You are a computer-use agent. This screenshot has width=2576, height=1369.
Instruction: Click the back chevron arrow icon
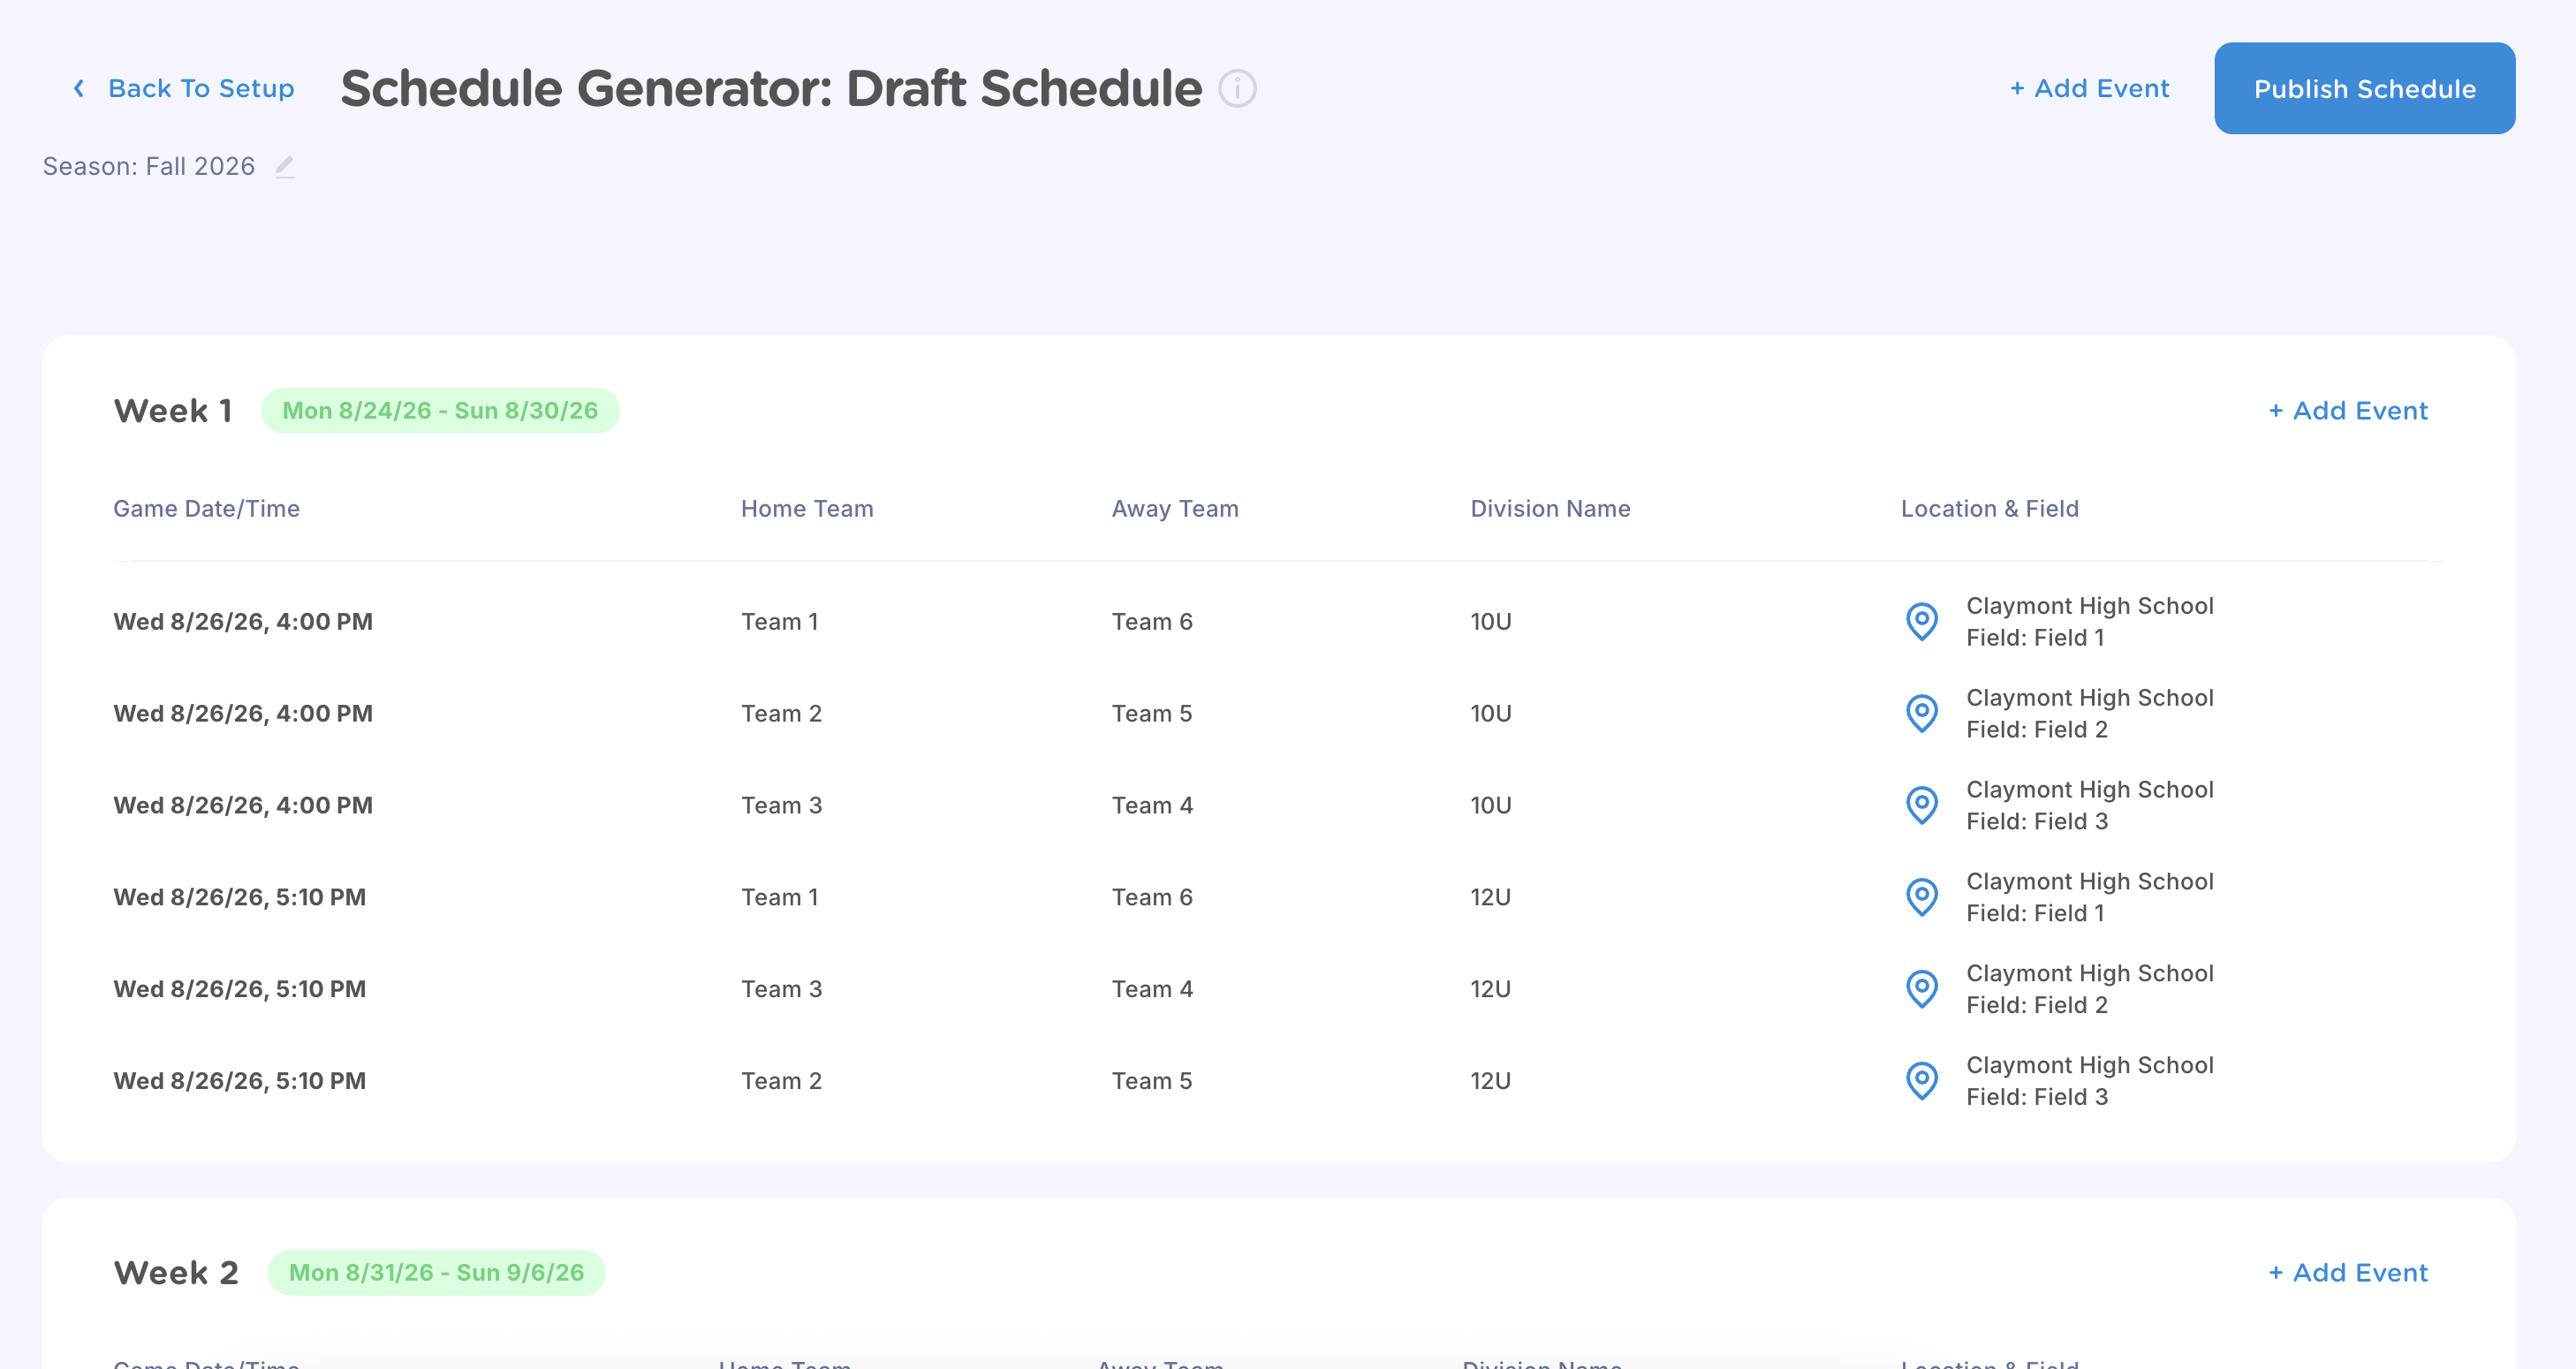[79, 89]
